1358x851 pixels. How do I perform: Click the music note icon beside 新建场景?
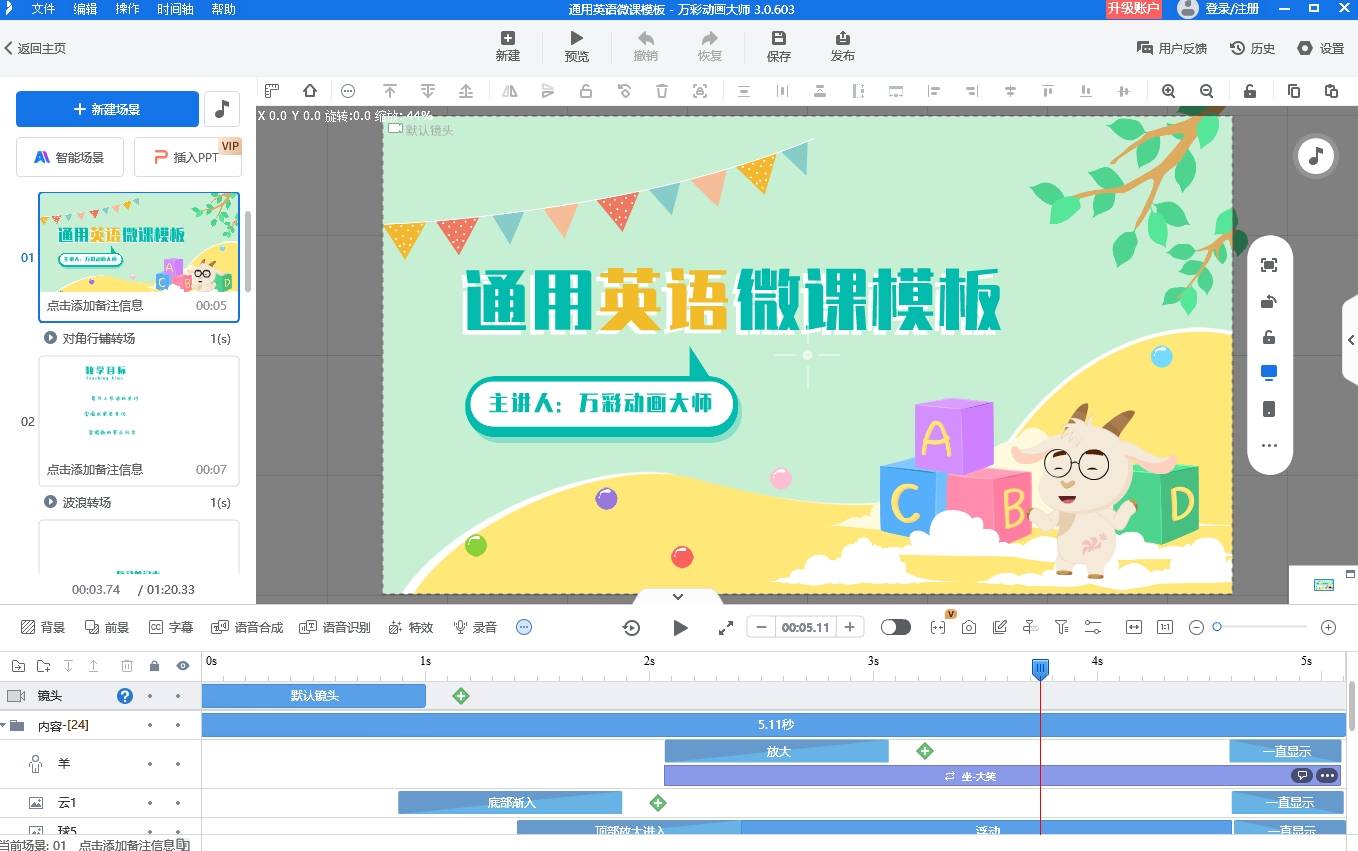click(222, 109)
